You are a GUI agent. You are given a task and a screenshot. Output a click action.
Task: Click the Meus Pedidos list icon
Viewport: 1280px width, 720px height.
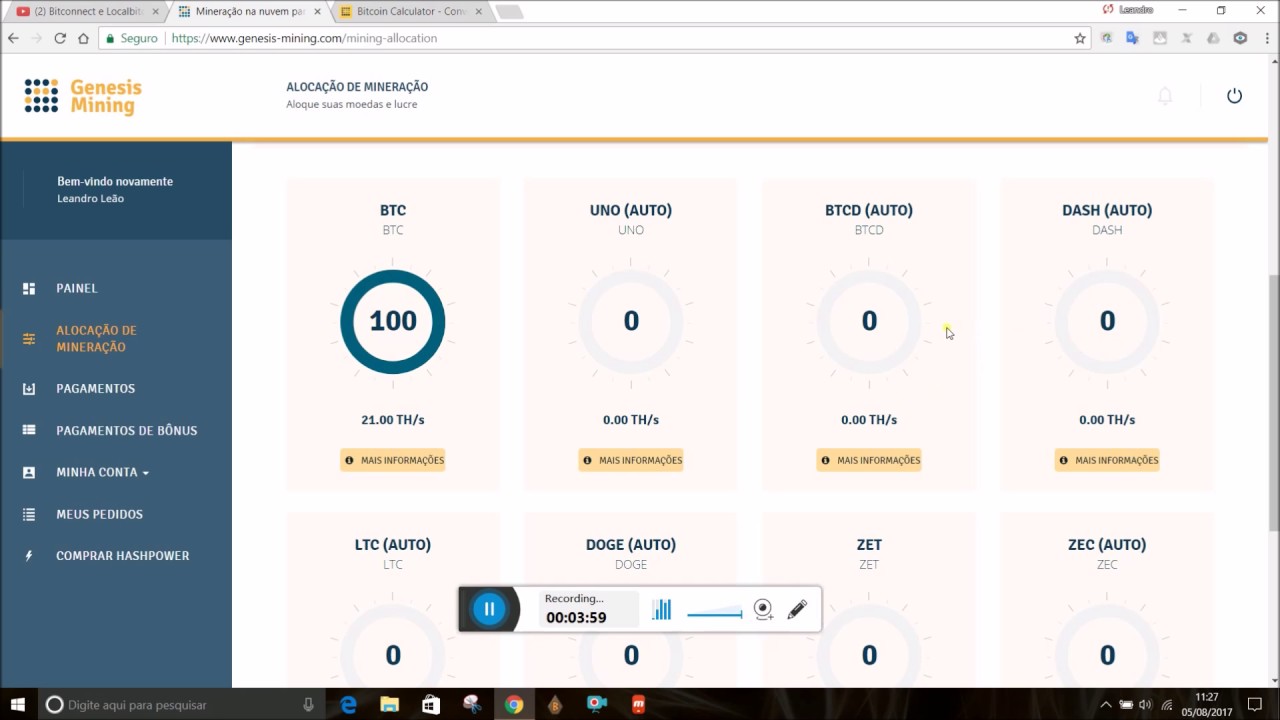click(x=29, y=514)
